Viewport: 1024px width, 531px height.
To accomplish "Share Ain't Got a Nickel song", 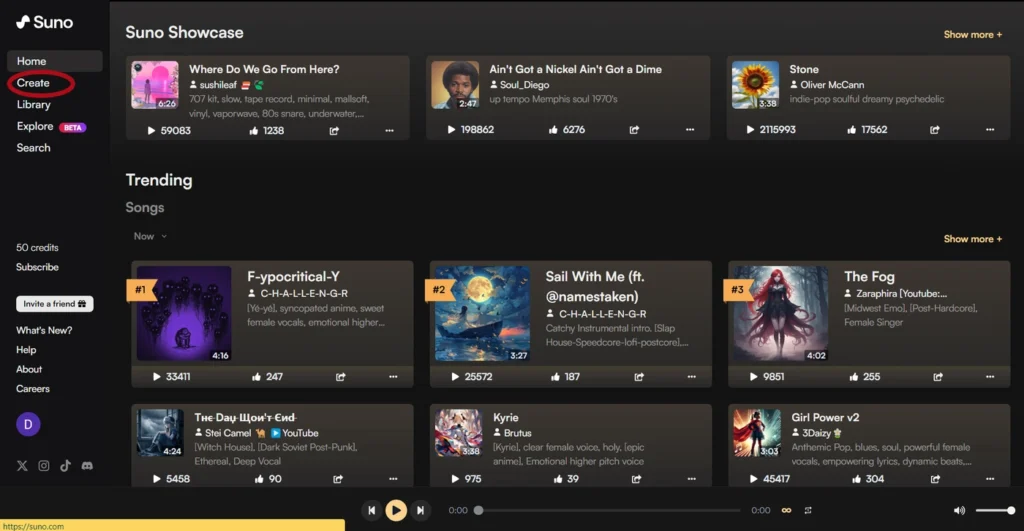I will (634, 130).
